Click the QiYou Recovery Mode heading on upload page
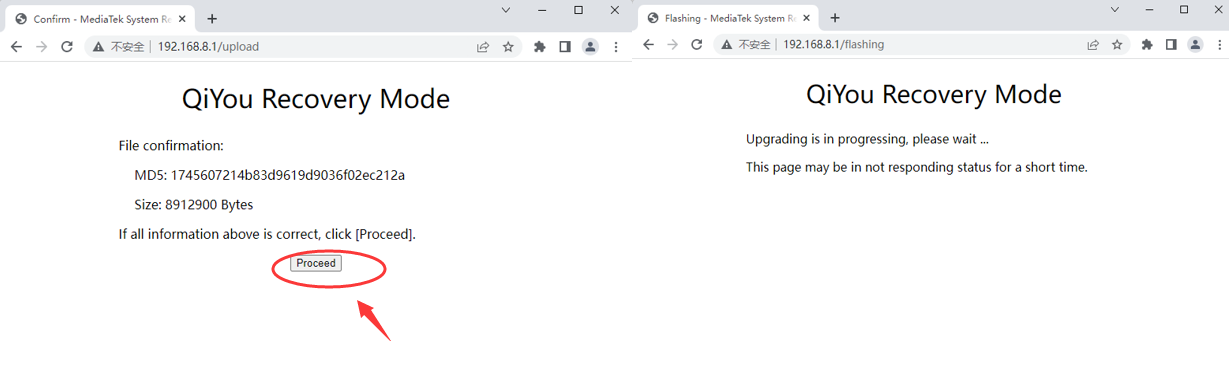The height and width of the screenshot is (370, 1229). click(316, 99)
